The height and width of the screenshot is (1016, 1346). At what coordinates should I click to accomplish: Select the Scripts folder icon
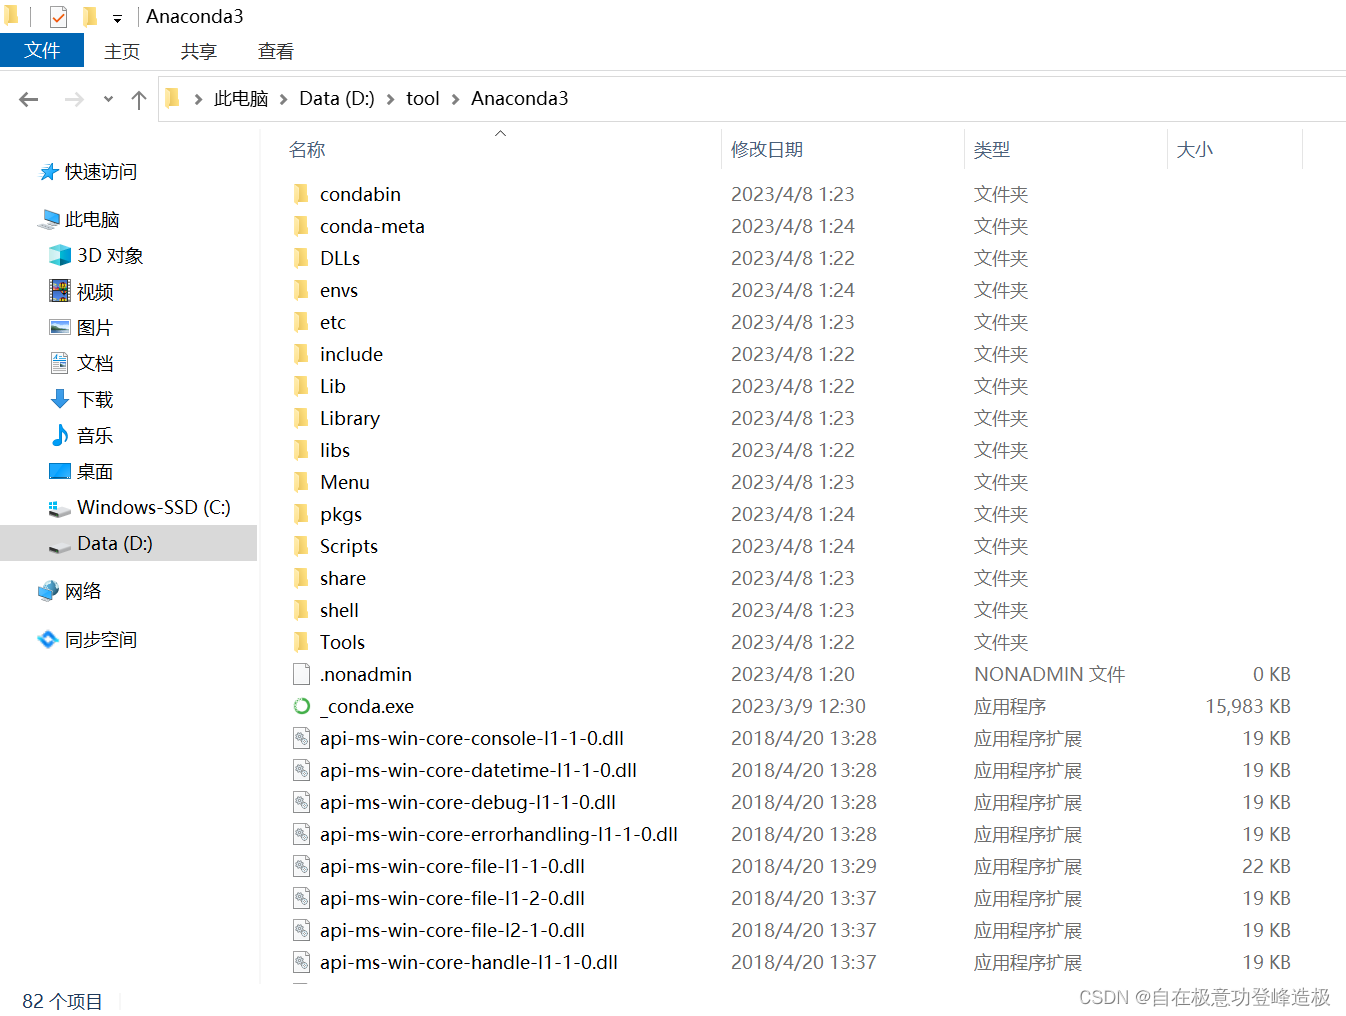301,545
